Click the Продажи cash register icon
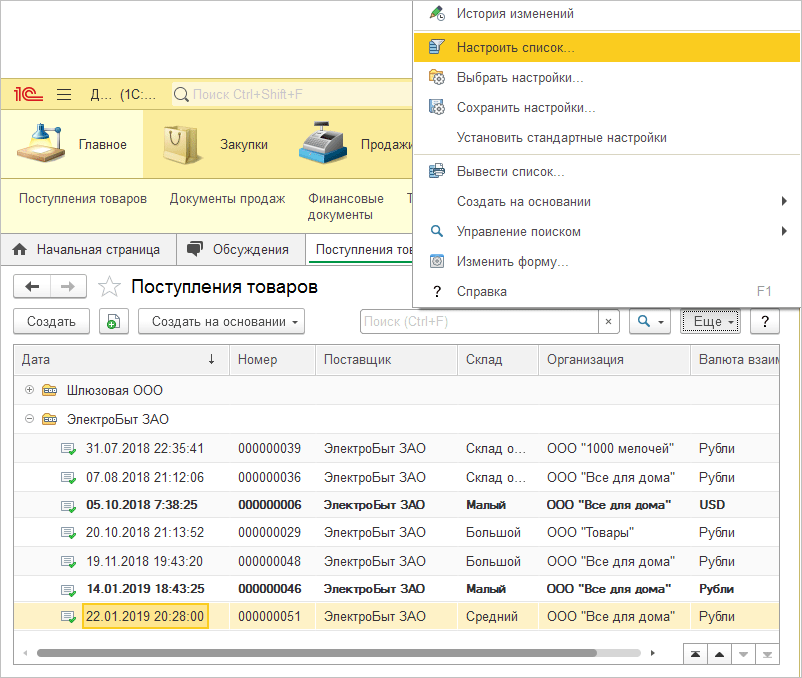This screenshot has height=678, width=802. coord(323,143)
